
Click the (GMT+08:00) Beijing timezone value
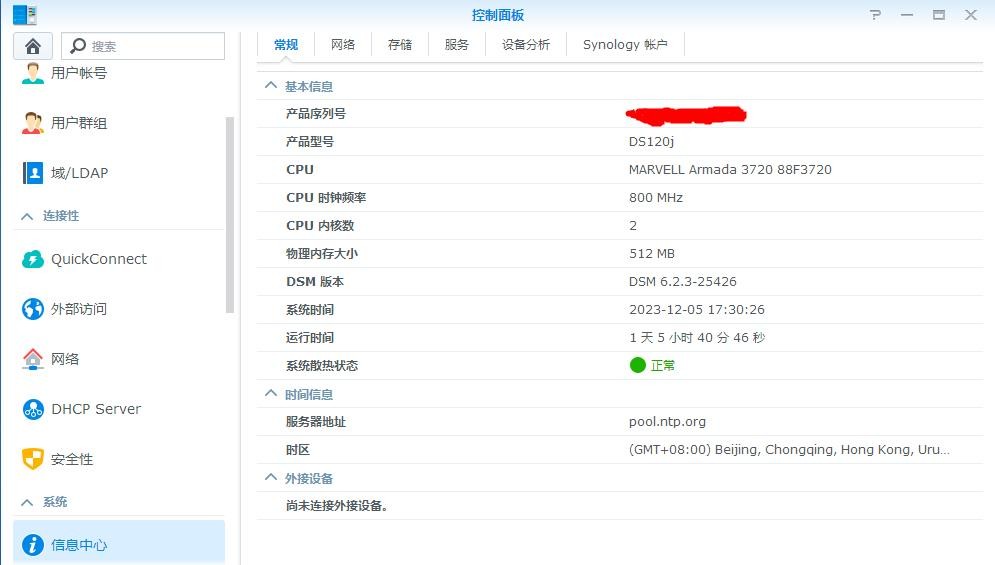coord(789,449)
